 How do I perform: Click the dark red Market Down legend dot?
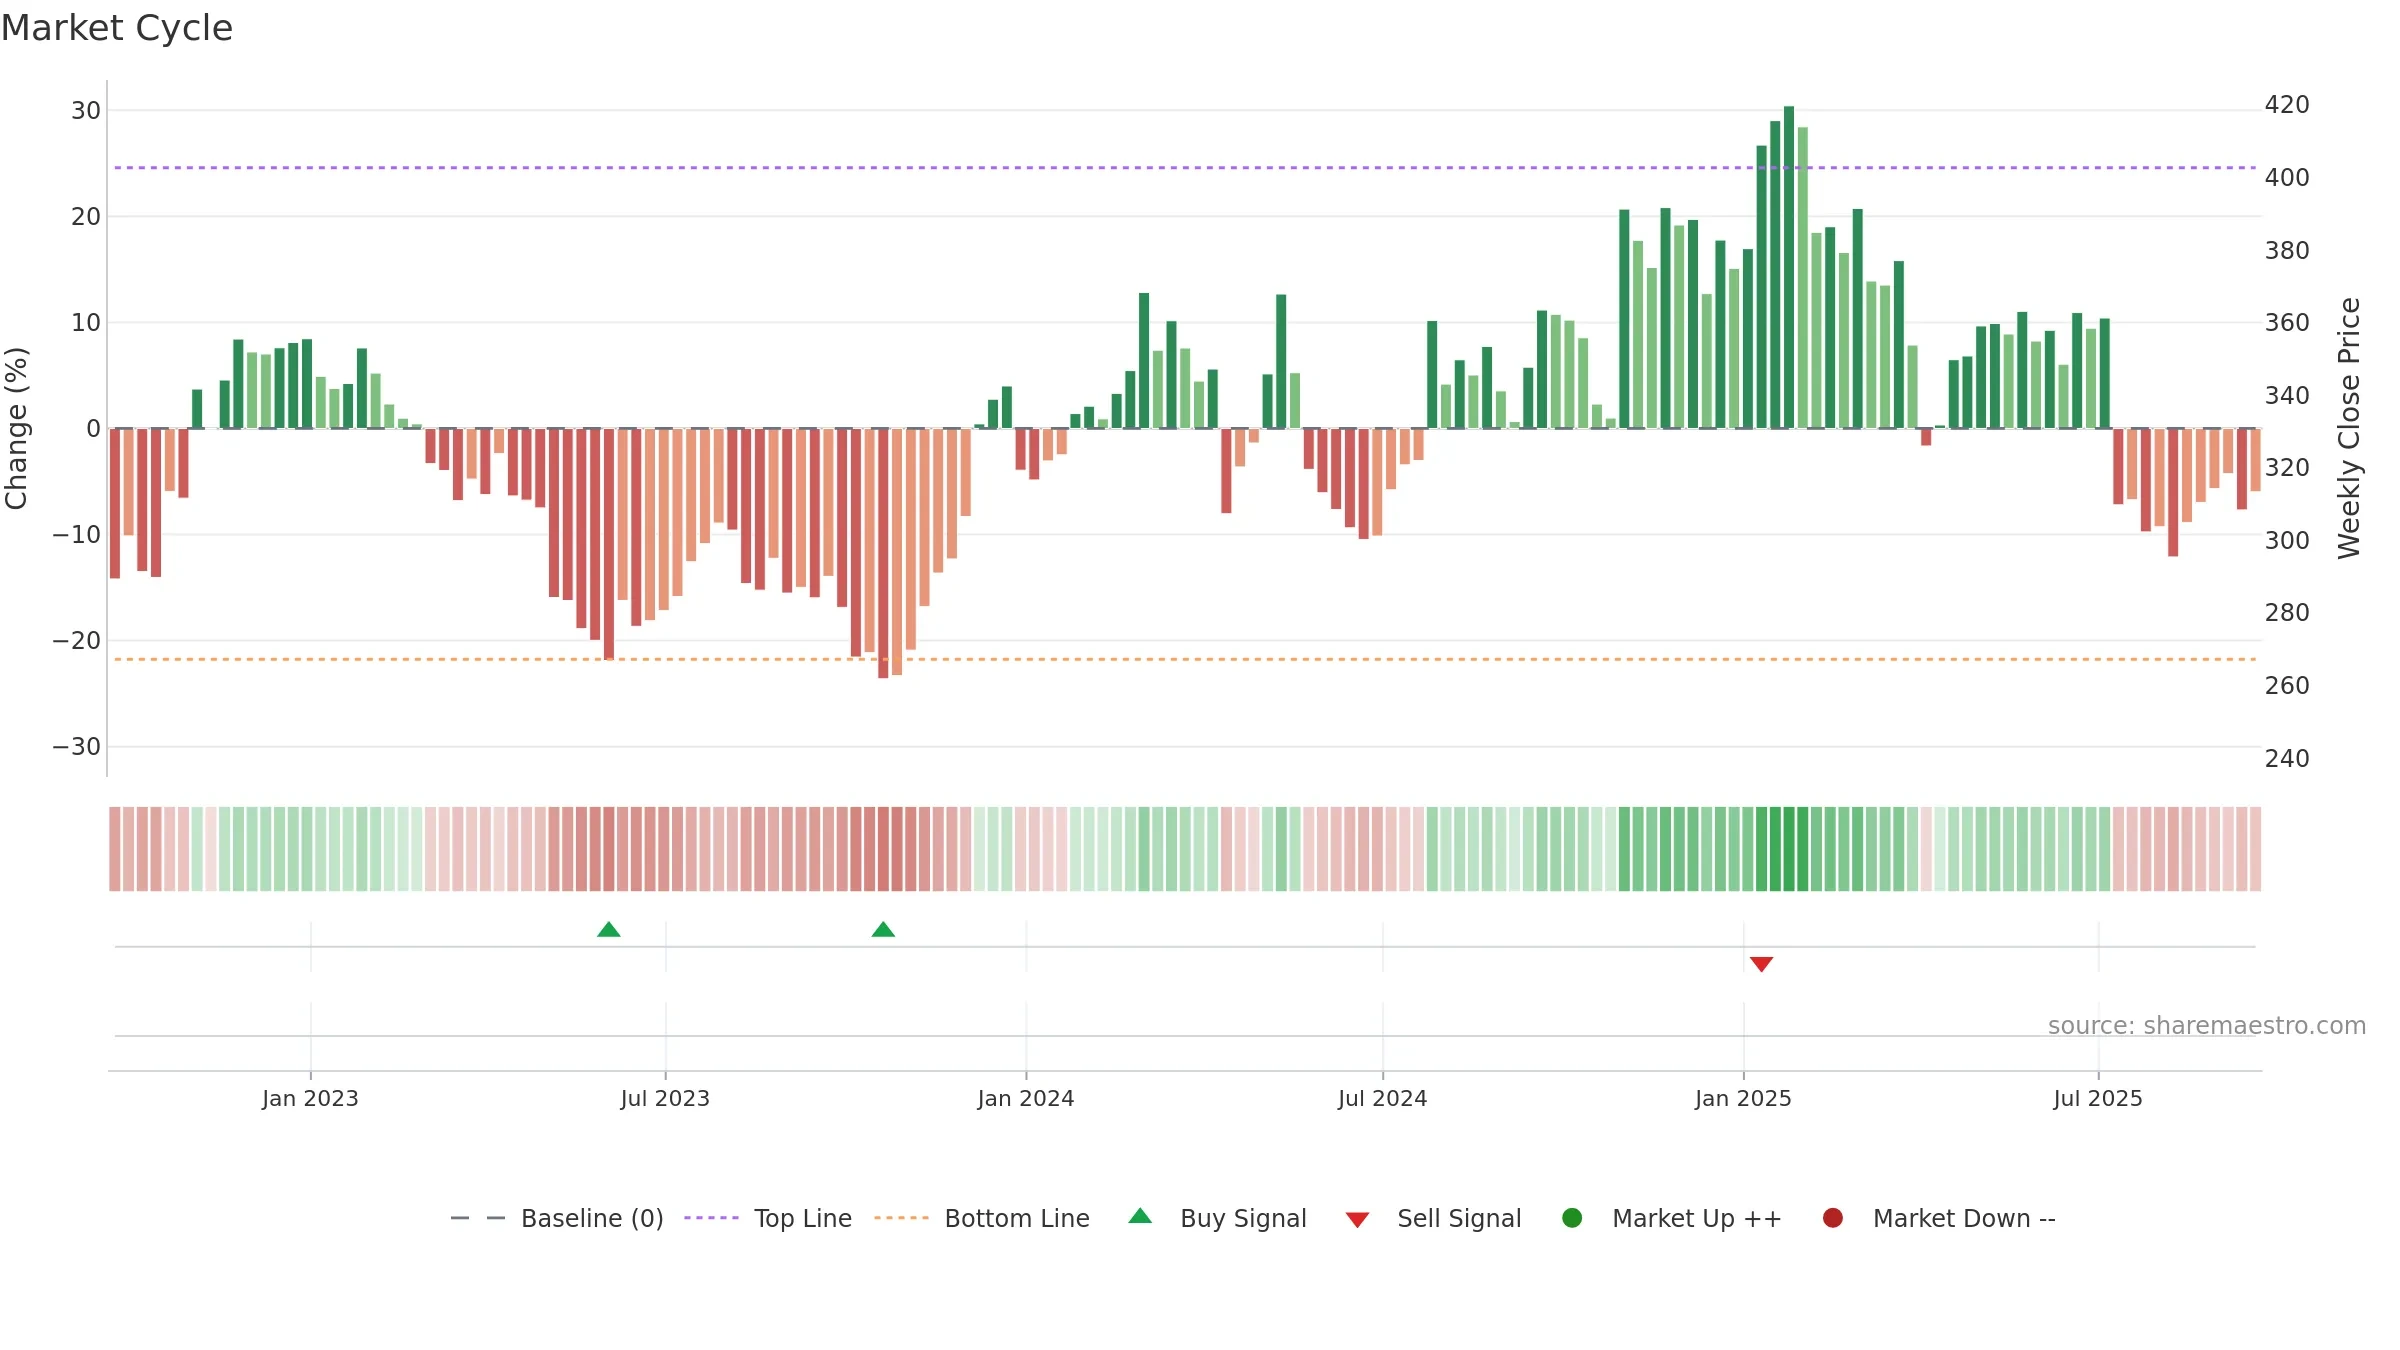tap(1833, 1218)
